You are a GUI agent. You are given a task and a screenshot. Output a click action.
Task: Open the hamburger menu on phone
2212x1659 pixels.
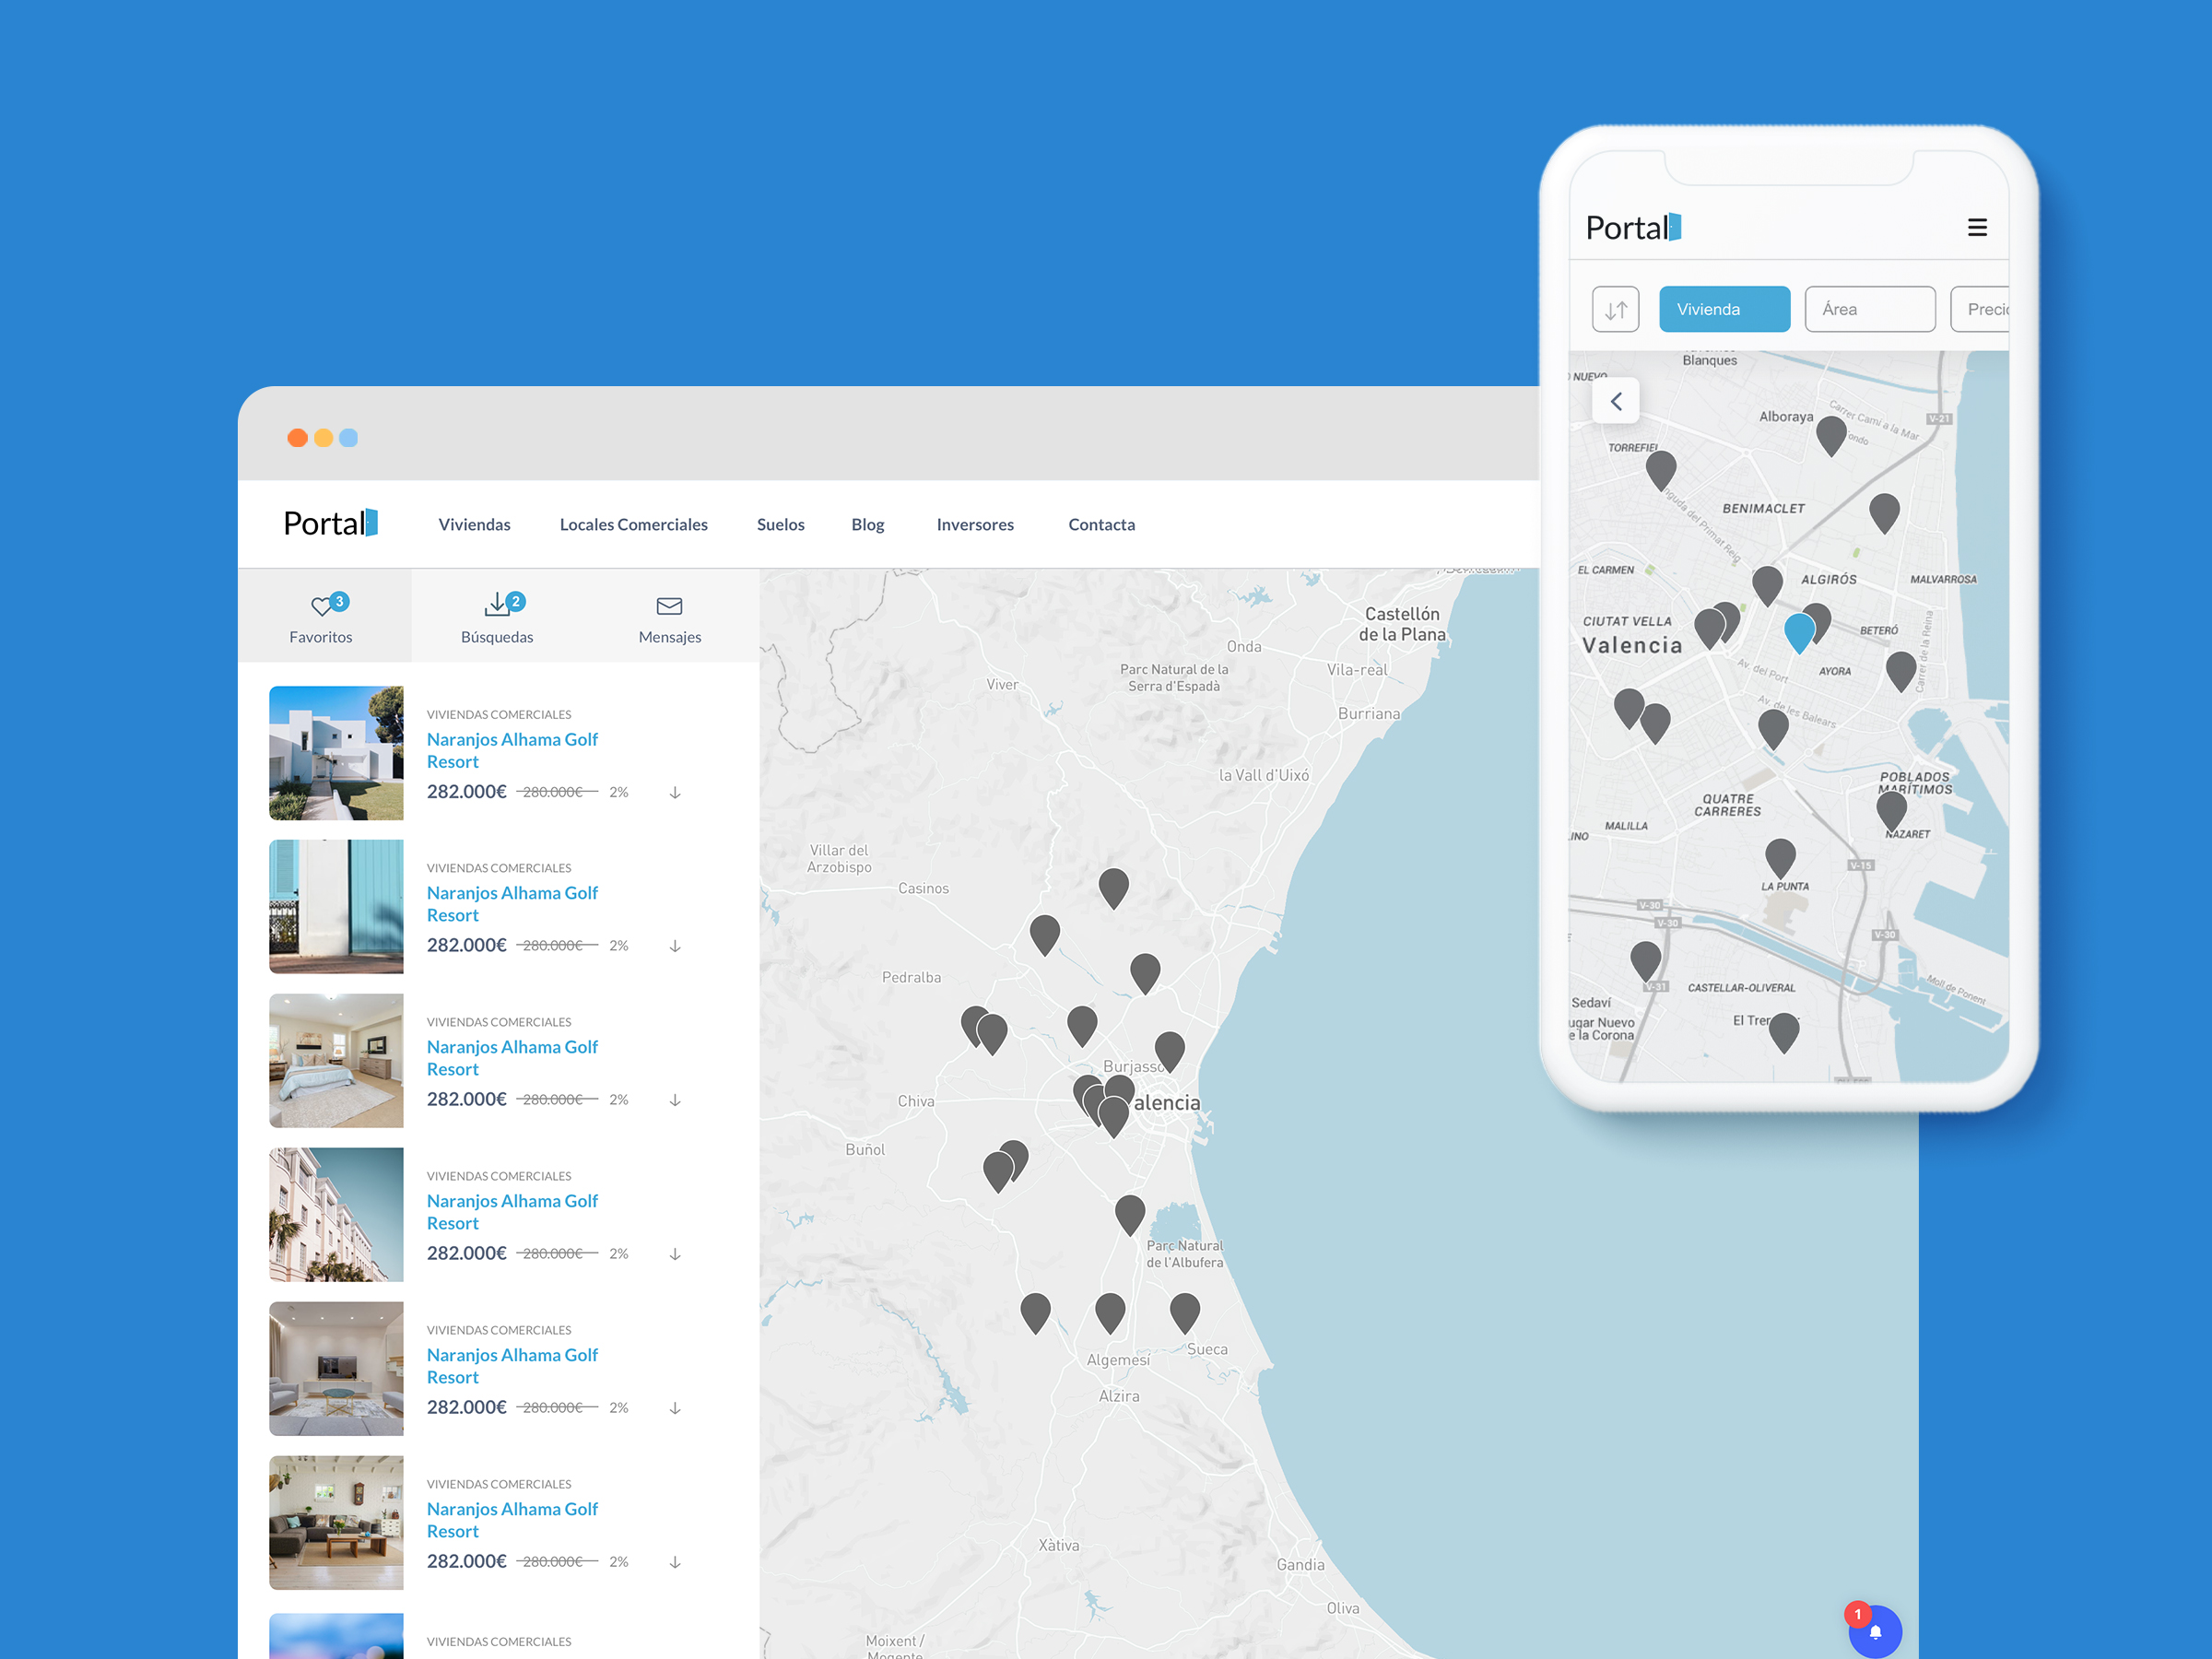1977,227
